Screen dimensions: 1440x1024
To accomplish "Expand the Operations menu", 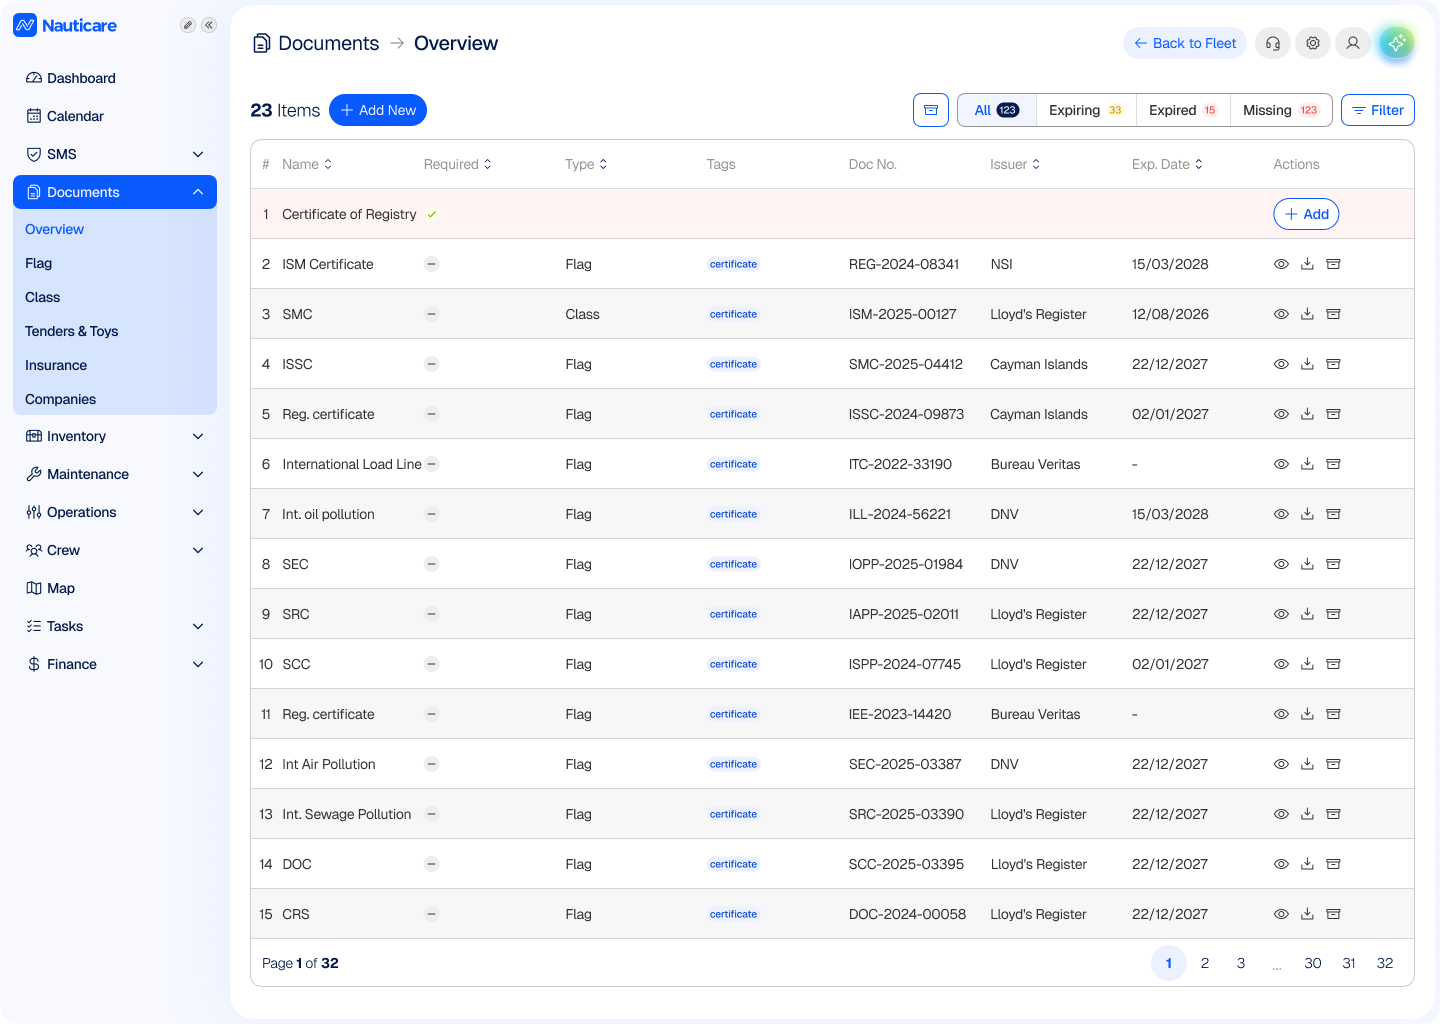I will click(115, 512).
